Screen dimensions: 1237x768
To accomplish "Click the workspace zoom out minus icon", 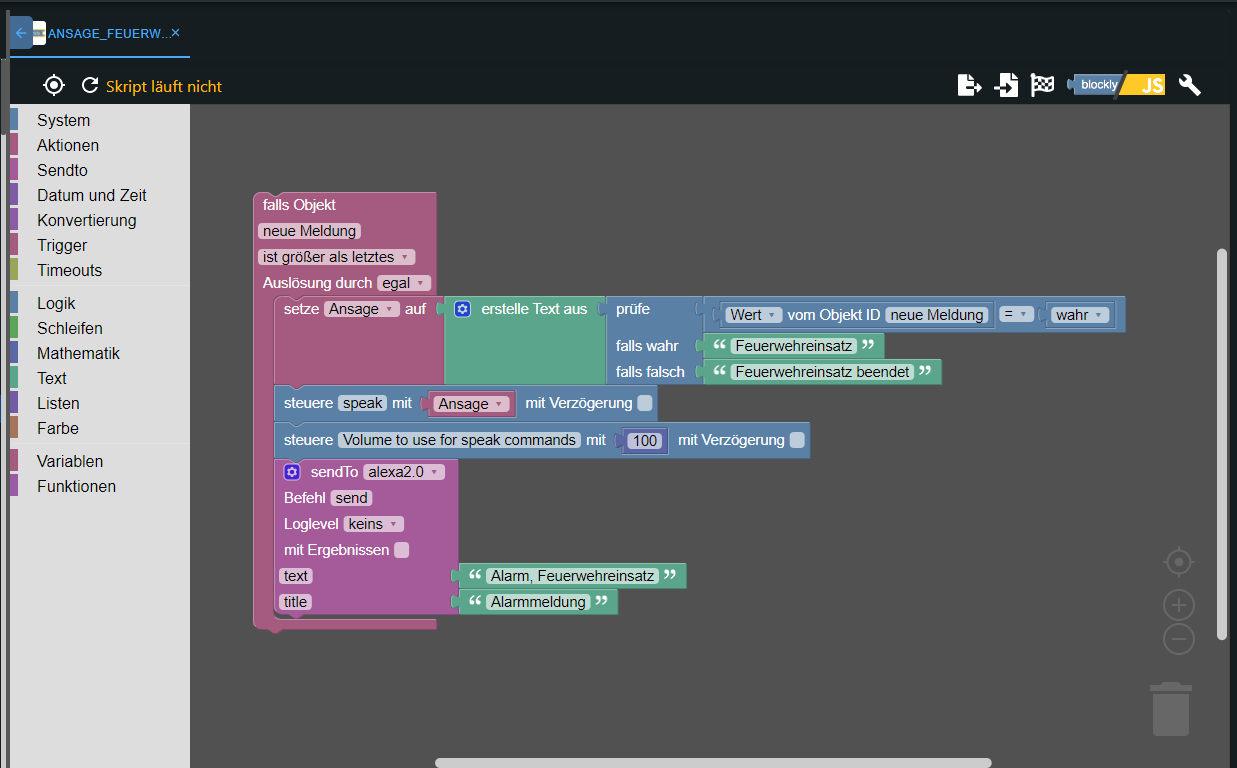I will 1179,639.
